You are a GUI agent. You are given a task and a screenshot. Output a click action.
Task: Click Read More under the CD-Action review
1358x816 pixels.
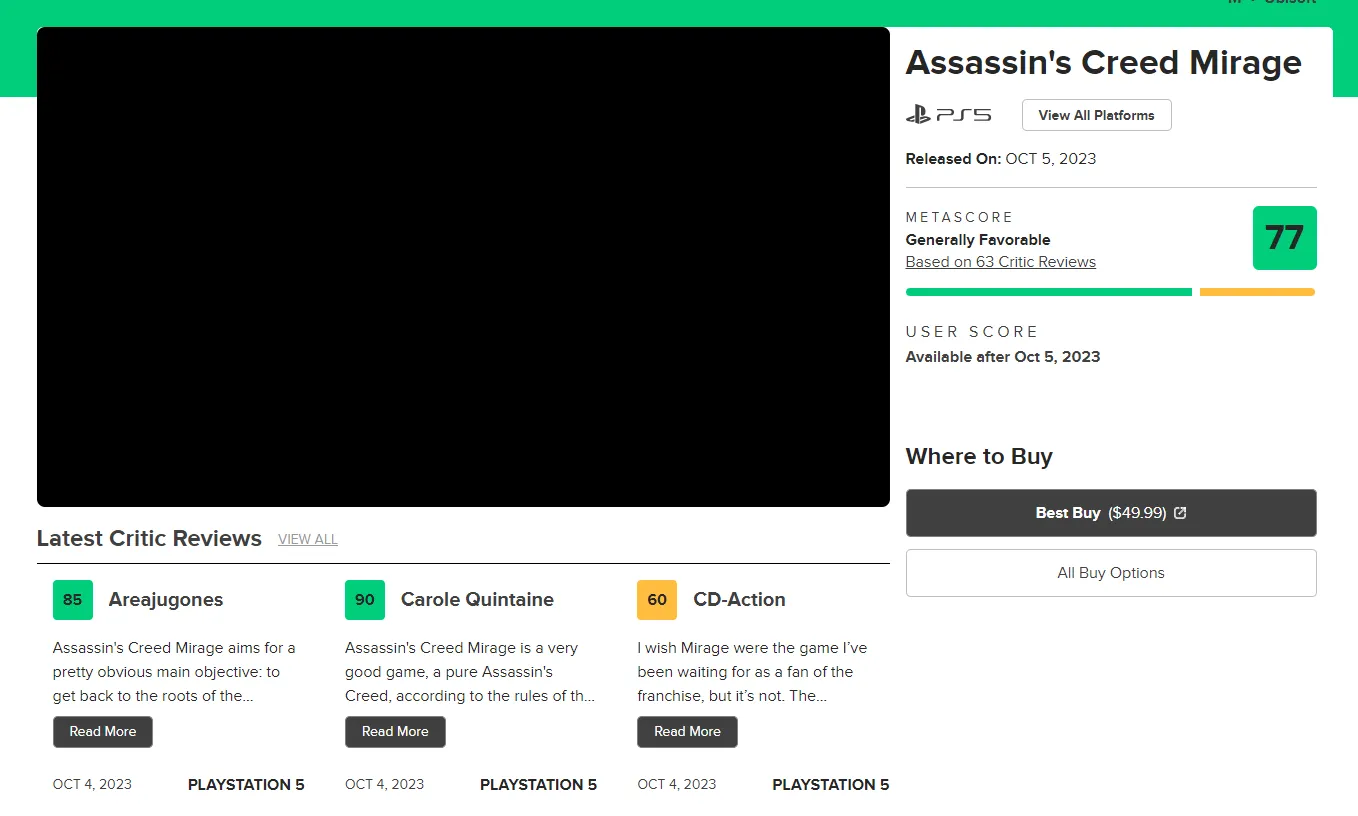point(687,732)
